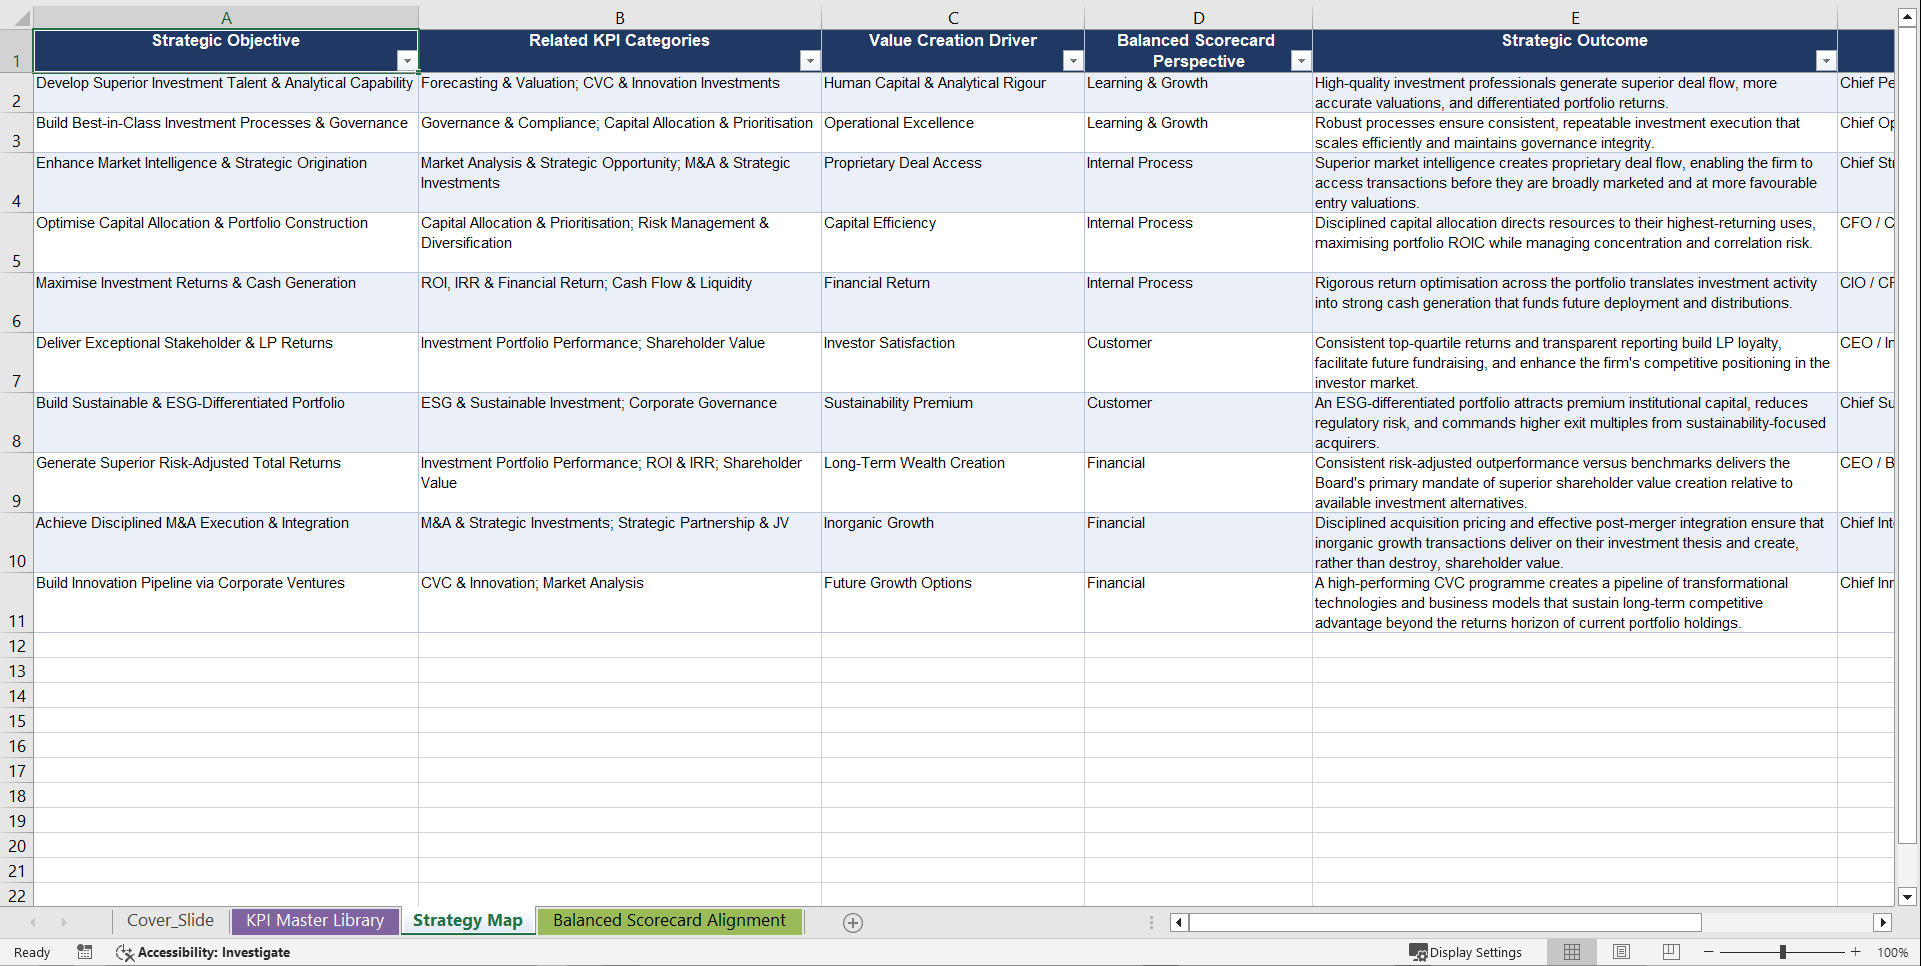Select the Strategy Map sheet tab
The image size is (1921, 966).
click(468, 921)
